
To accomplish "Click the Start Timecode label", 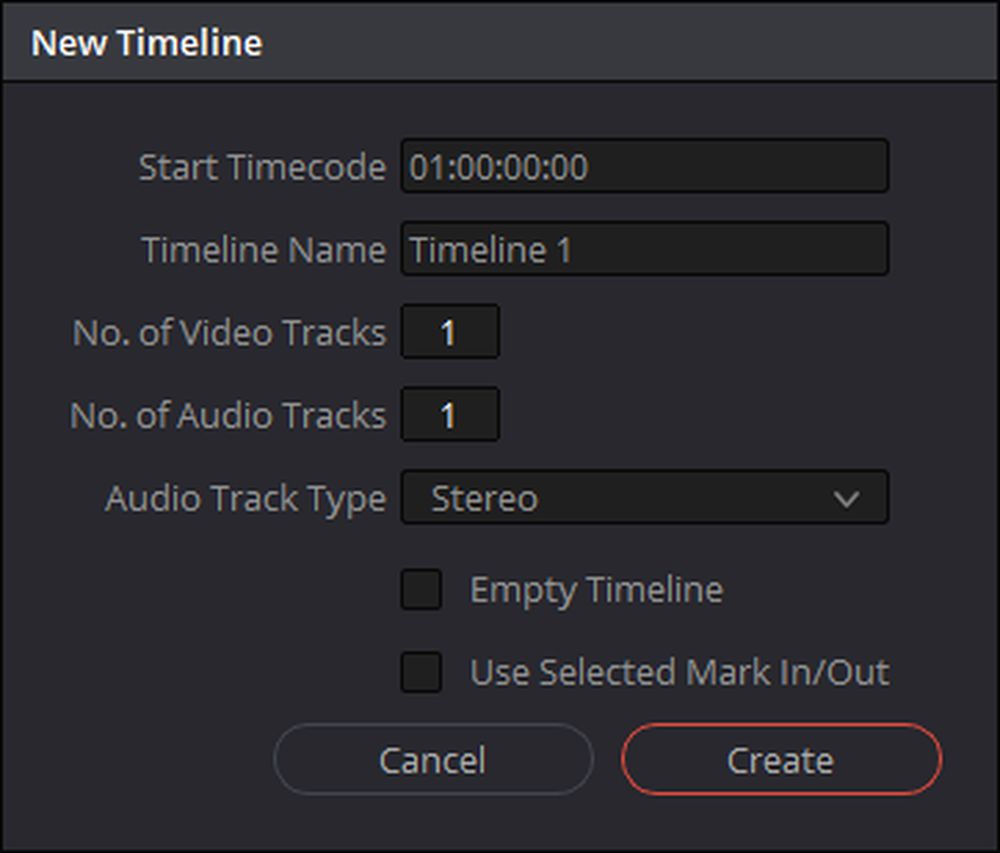I will click(x=262, y=167).
